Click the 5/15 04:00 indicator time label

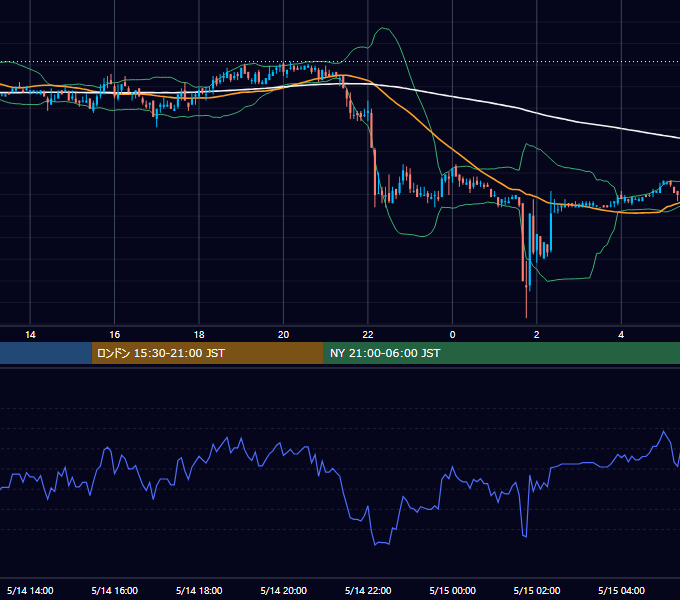pos(621,590)
